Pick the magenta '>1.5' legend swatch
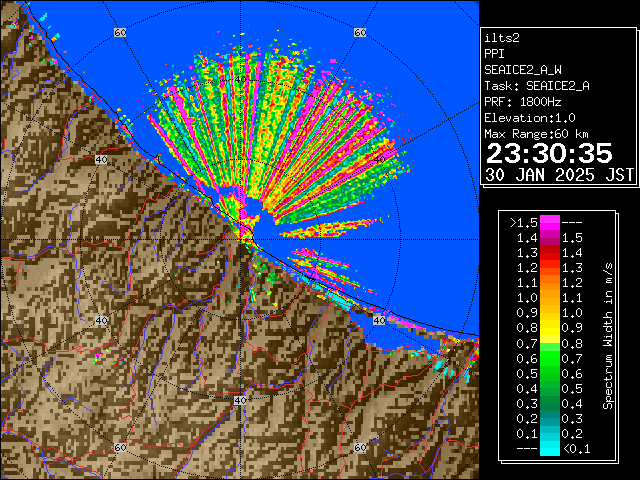 pos(550,222)
